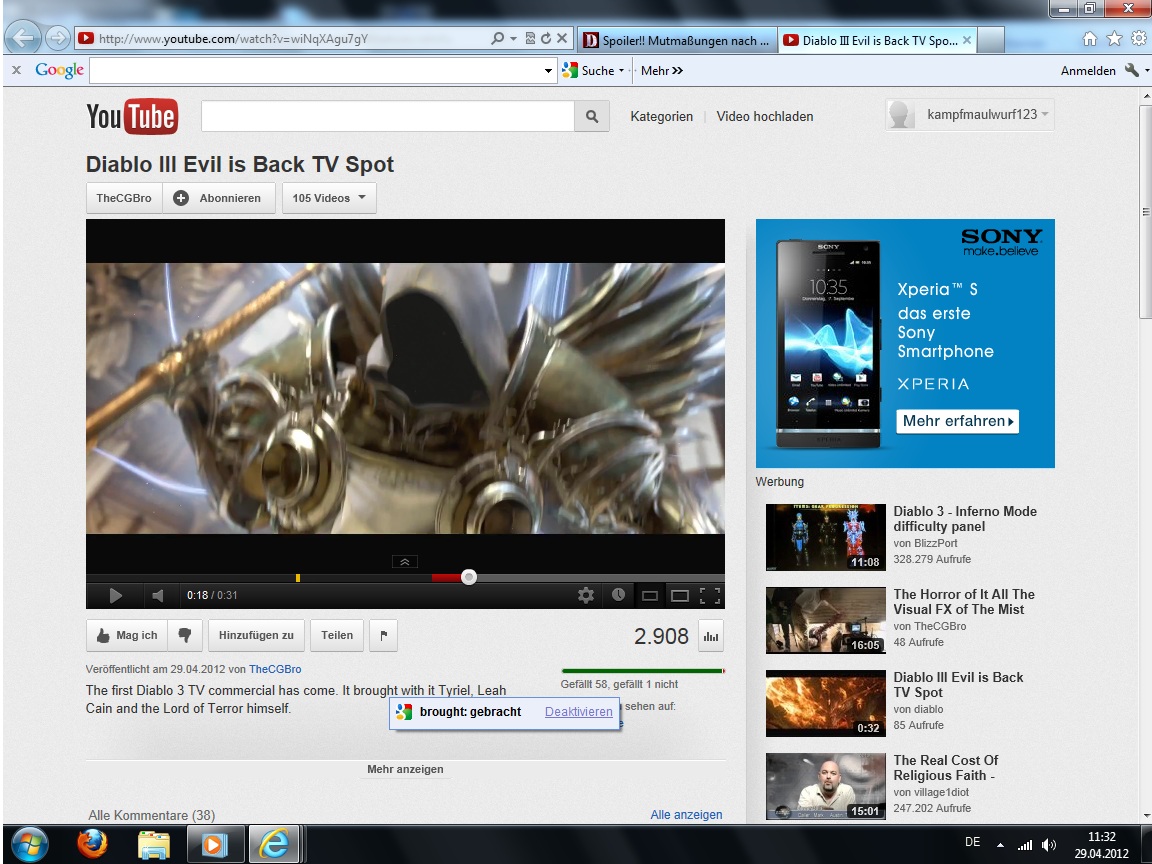The height and width of the screenshot is (864, 1152).
Task: Open video quality settings gear
Action: 586,595
